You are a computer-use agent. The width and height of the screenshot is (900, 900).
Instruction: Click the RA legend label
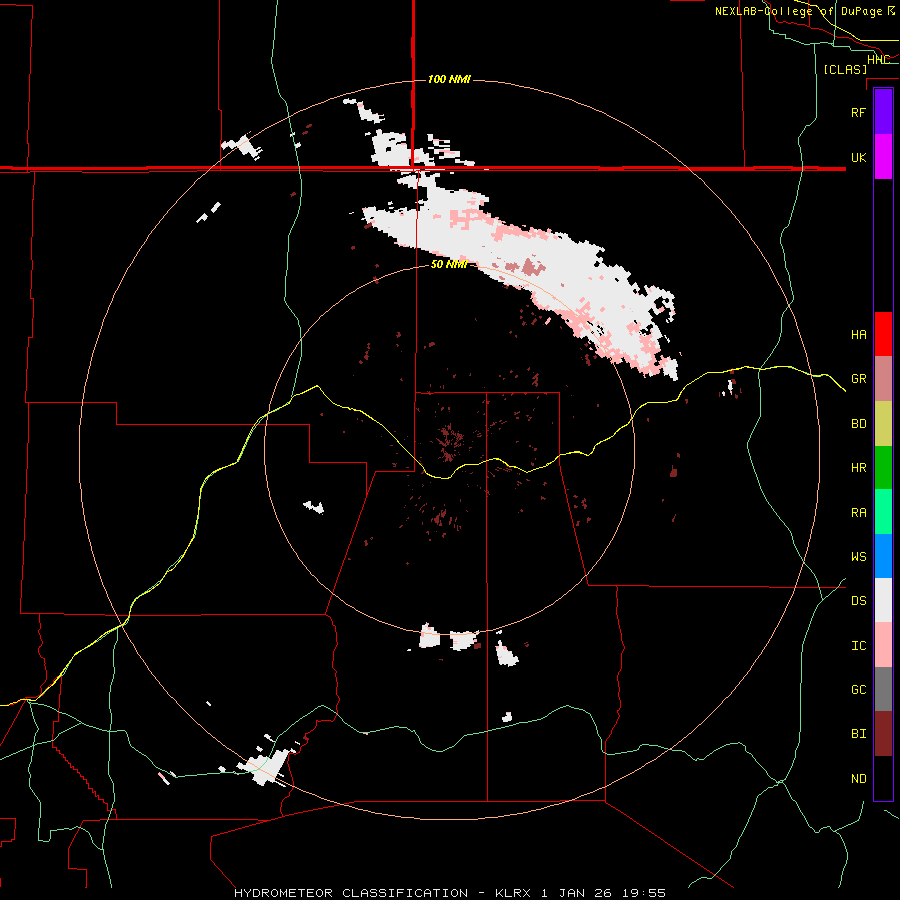858,513
